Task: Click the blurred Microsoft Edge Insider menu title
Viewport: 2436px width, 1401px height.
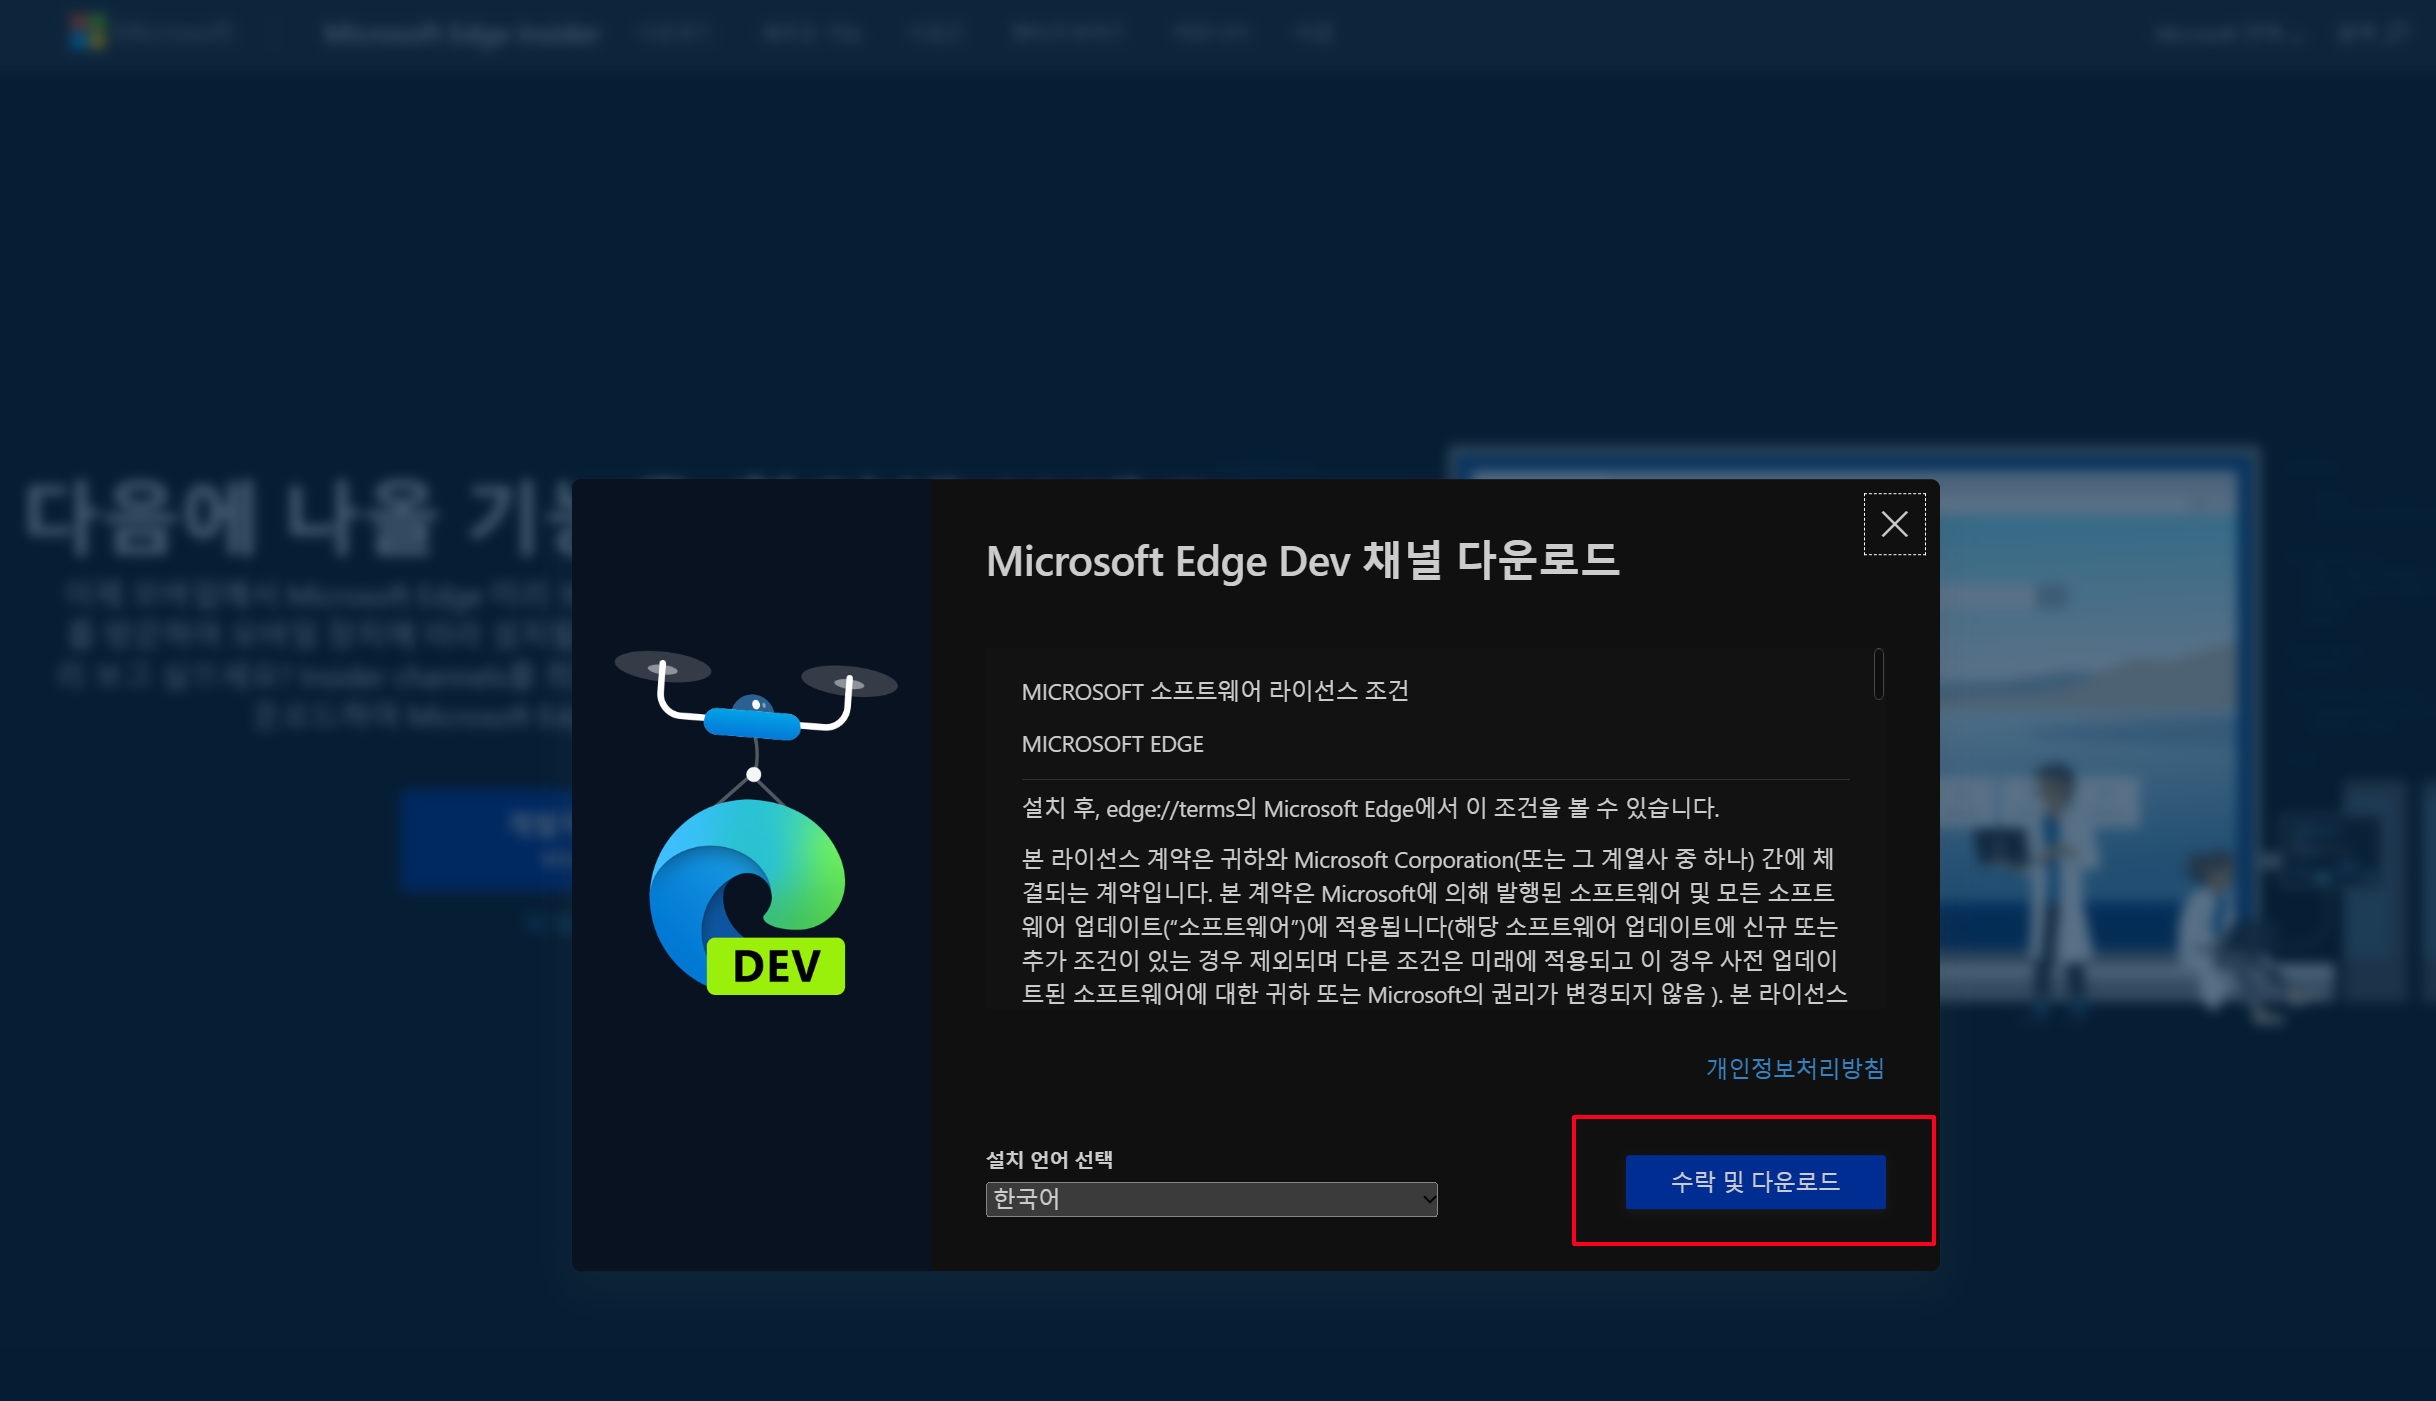Action: click(461, 34)
